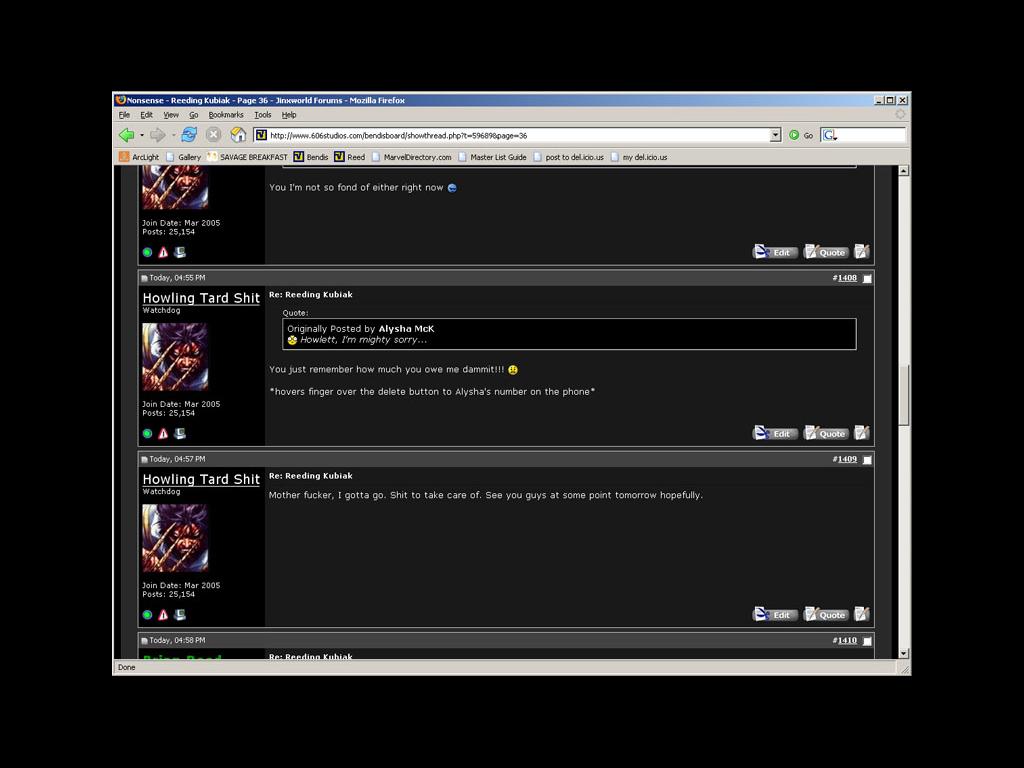Open the Back button history dropdown arrow
The height and width of the screenshot is (768, 1024).
(x=142, y=135)
